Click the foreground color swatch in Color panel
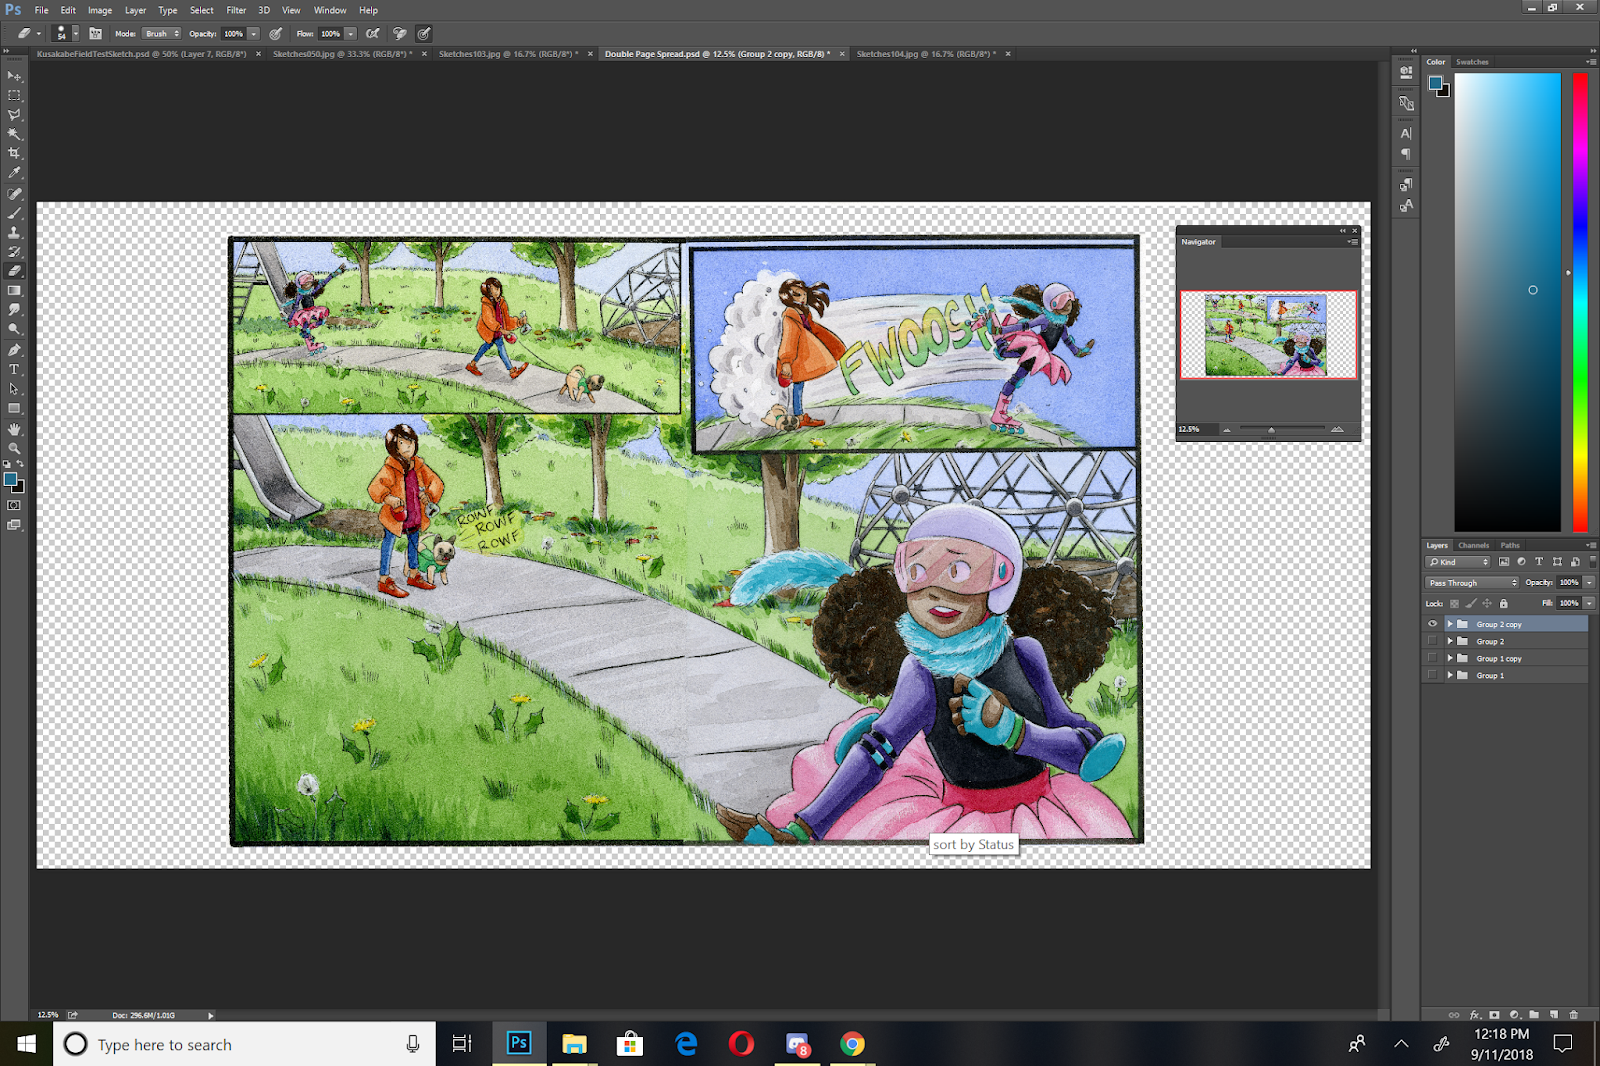The height and width of the screenshot is (1066, 1600). tap(1436, 83)
